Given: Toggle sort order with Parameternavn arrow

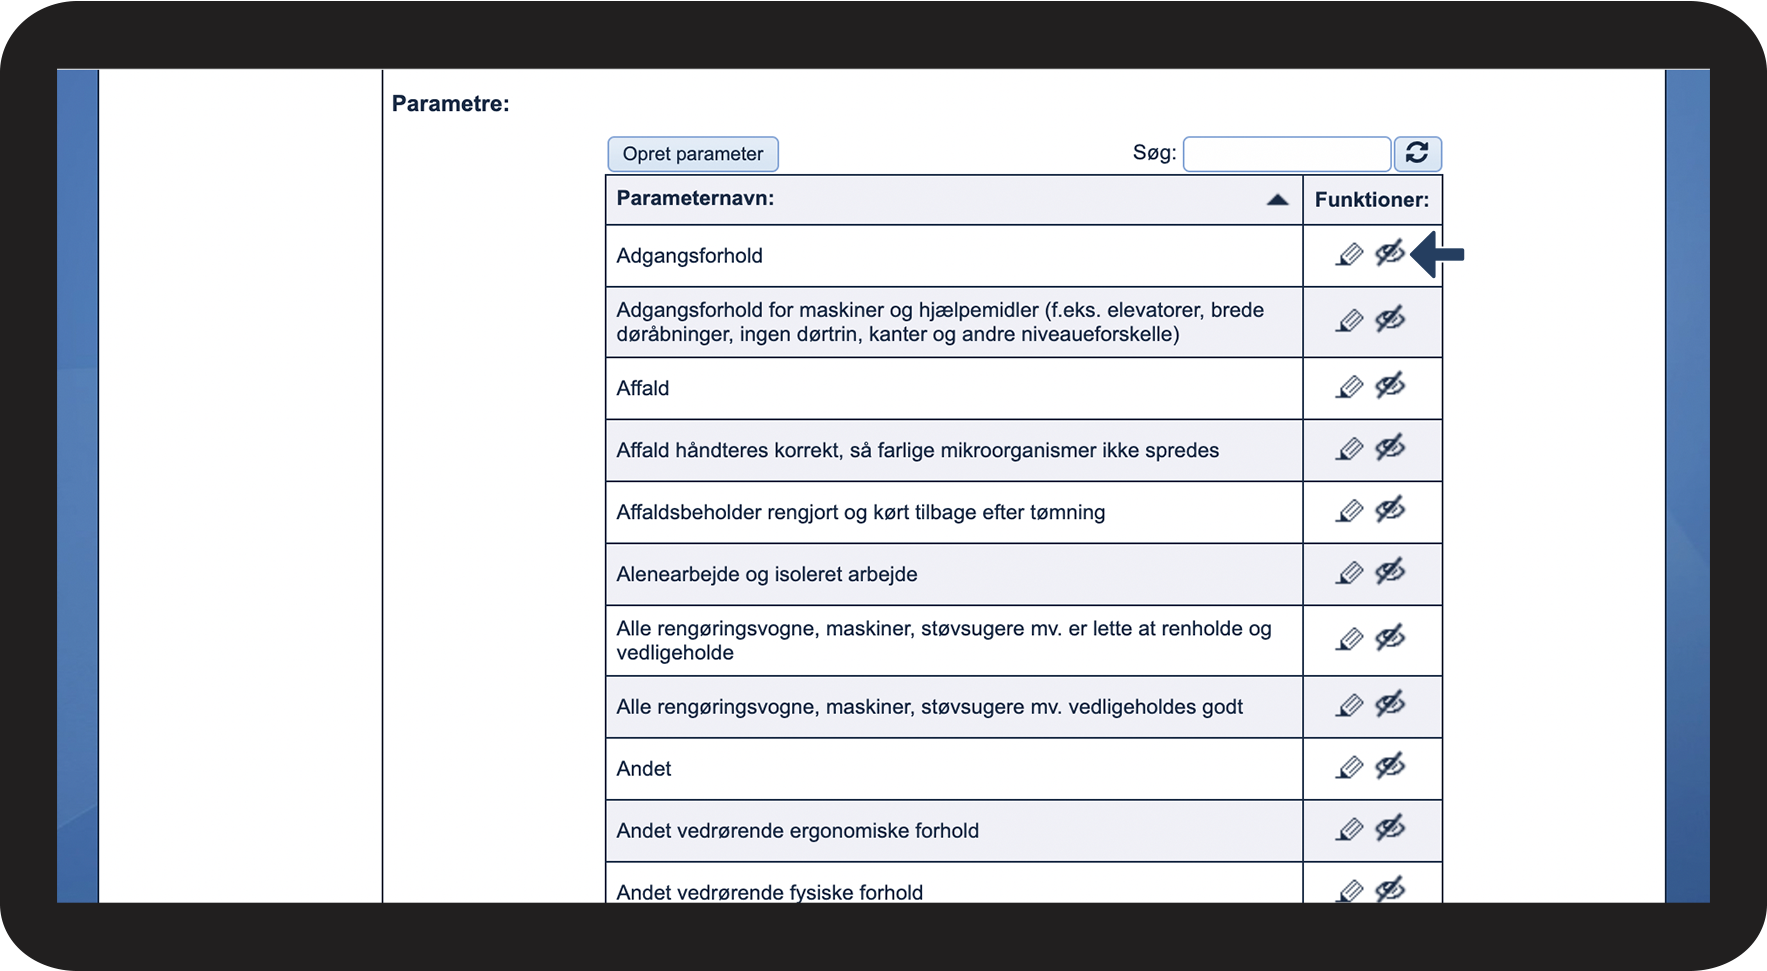Looking at the screenshot, I should pyautogui.click(x=1277, y=199).
